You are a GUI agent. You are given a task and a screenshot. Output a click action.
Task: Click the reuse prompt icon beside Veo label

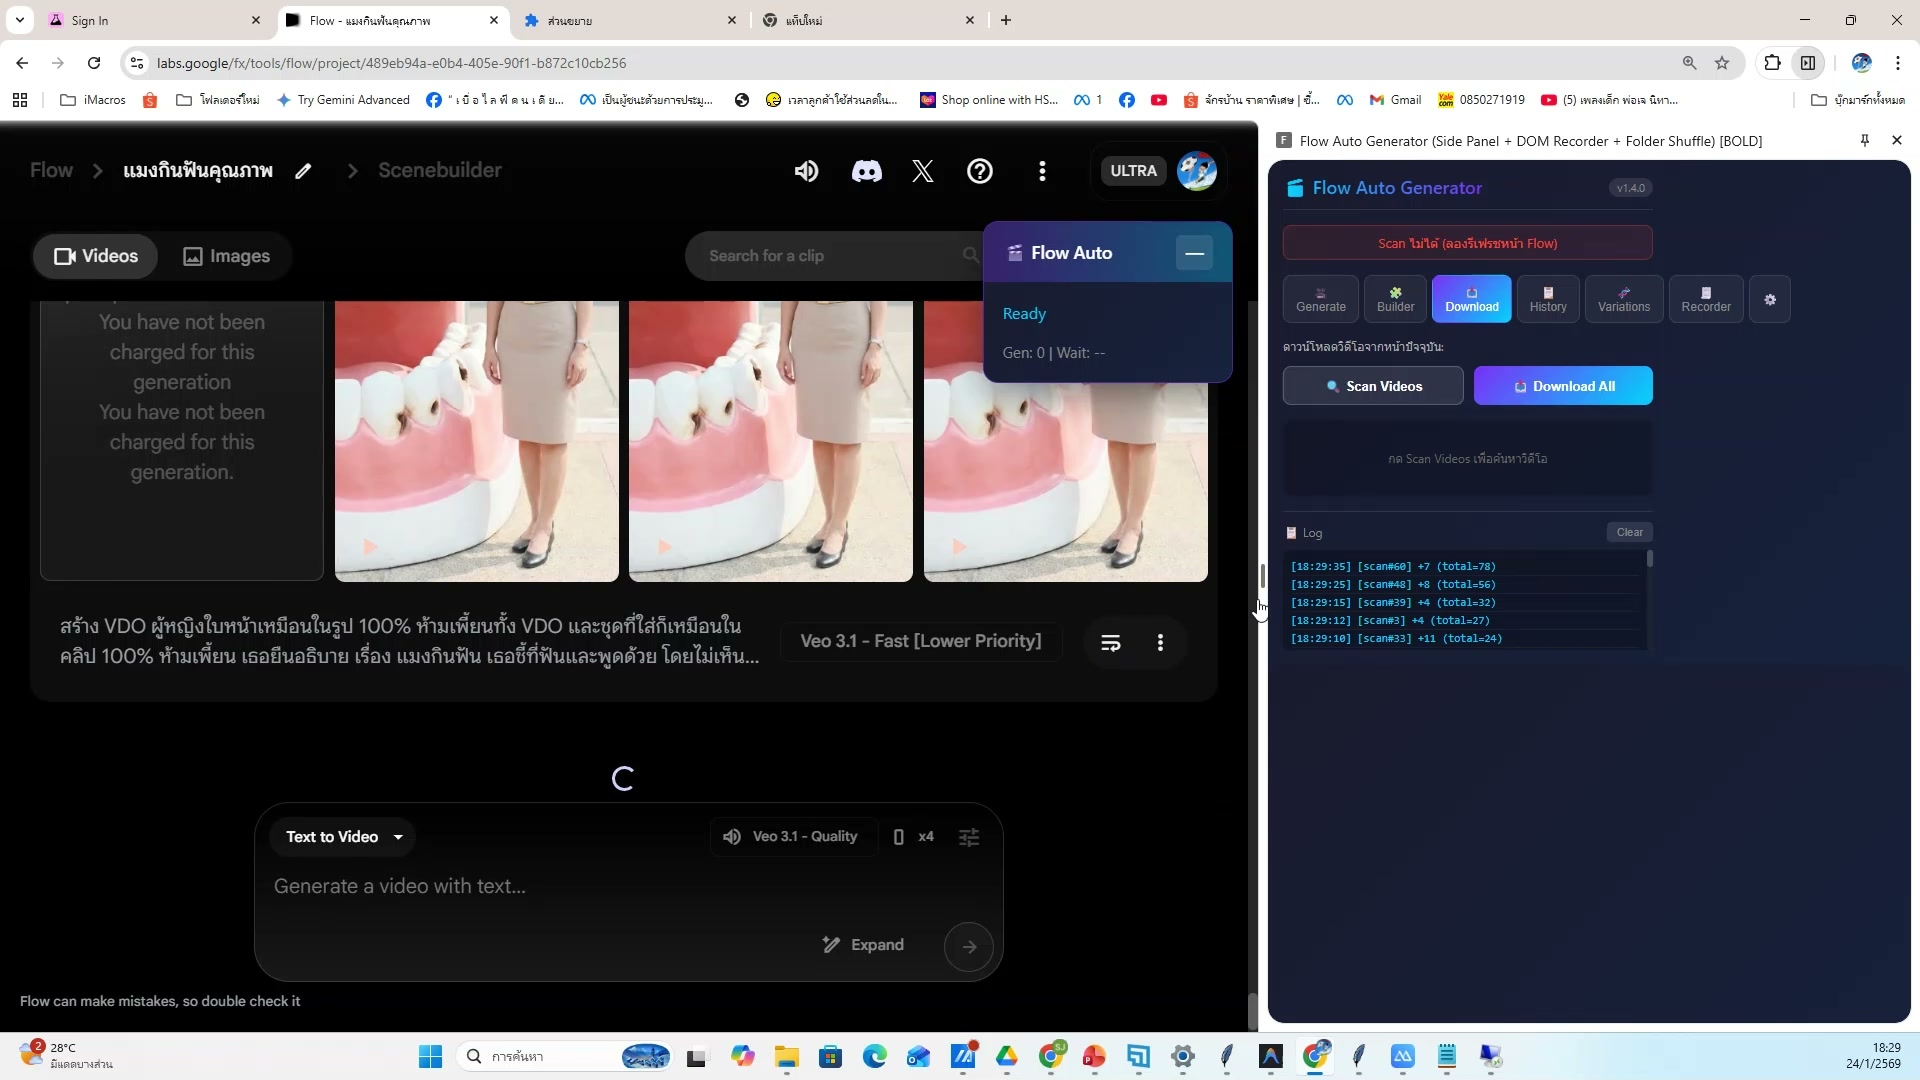tap(1110, 642)
